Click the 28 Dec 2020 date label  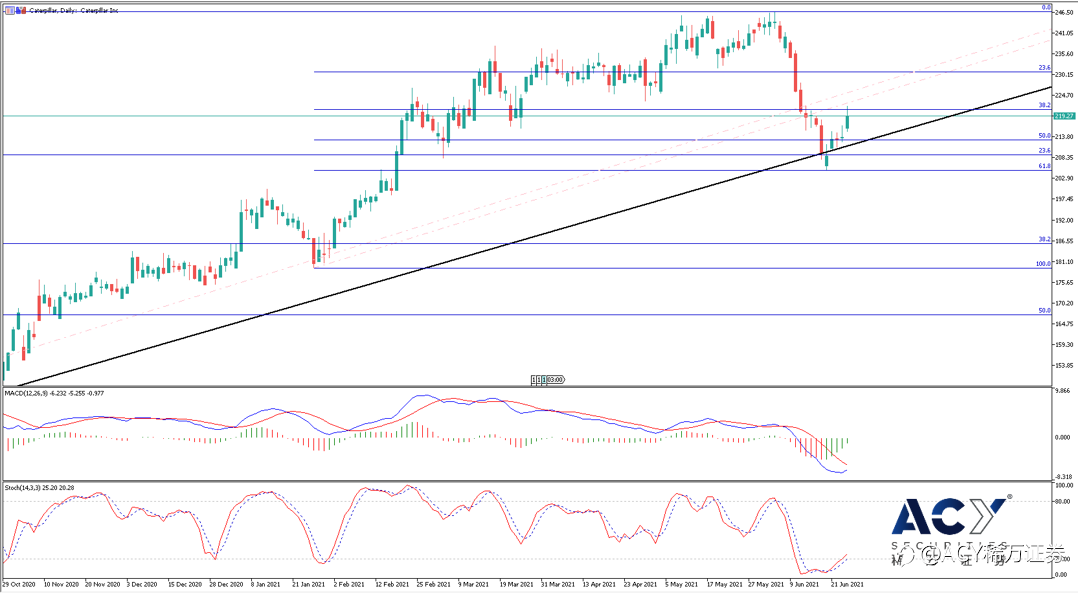click(227, 585)
